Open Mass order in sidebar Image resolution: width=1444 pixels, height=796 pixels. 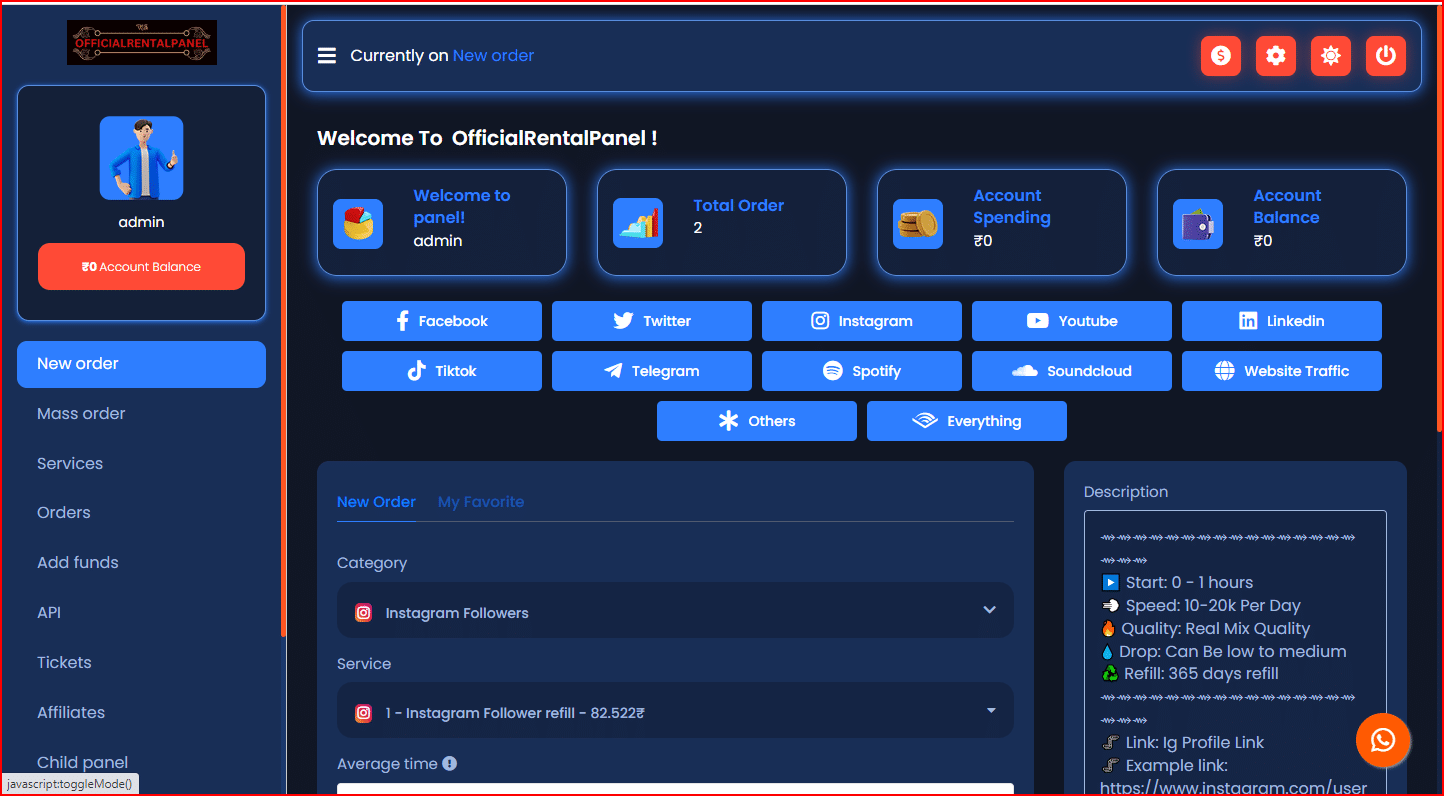tap(81, 414)
